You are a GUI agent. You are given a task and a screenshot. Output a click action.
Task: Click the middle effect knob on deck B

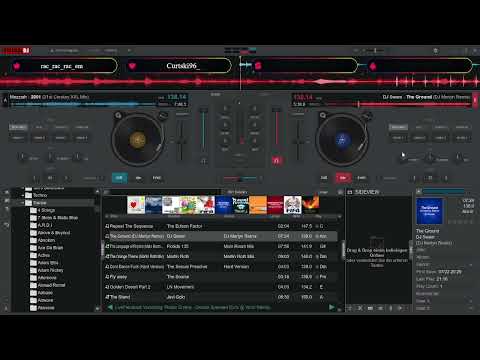430,157
